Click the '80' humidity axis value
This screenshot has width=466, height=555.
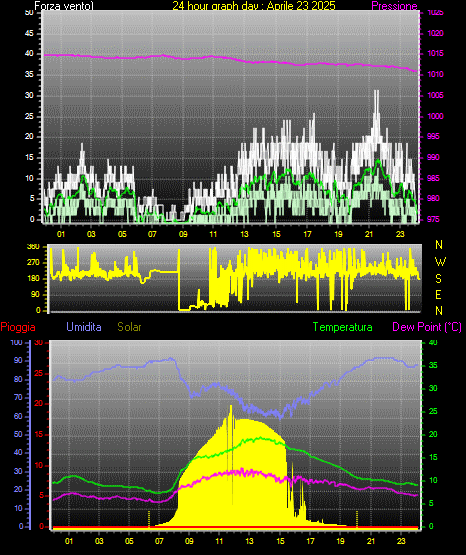[x=18, y=379]
